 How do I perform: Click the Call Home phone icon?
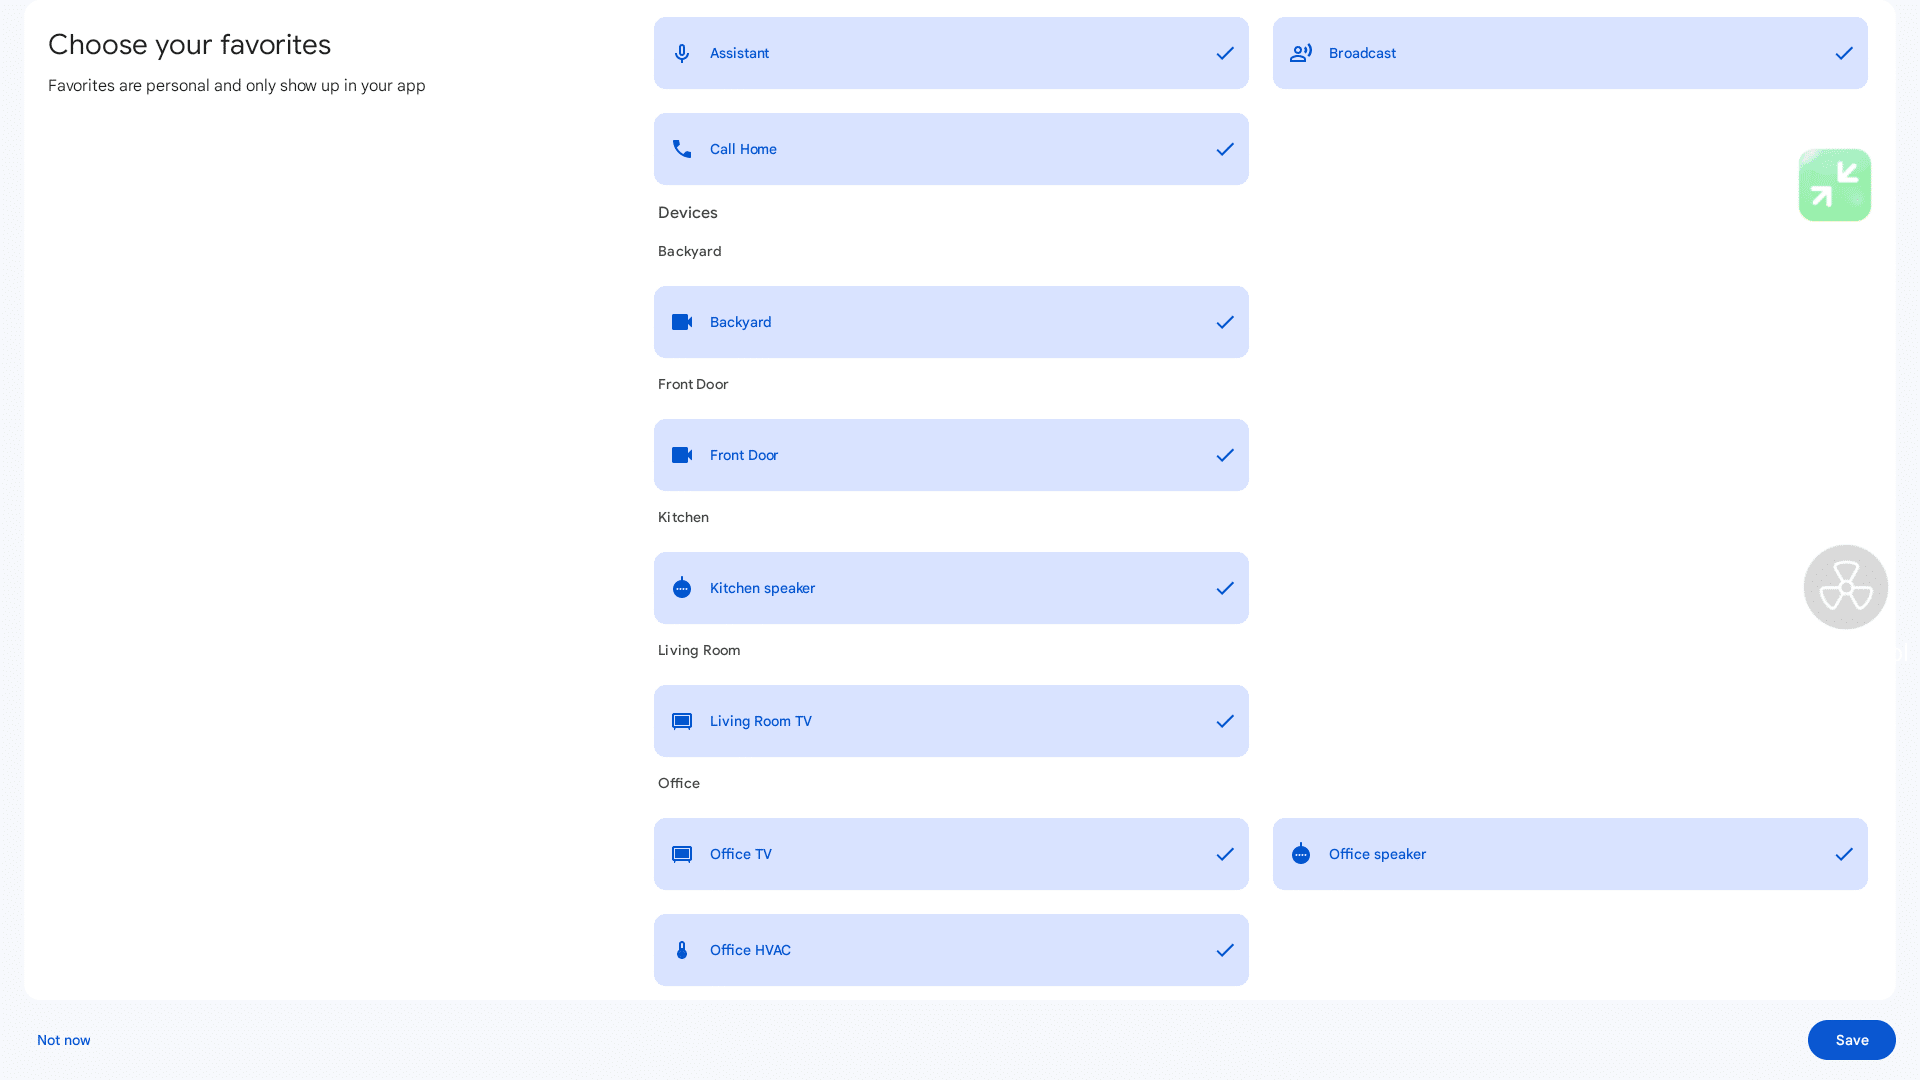coord(682,149)
